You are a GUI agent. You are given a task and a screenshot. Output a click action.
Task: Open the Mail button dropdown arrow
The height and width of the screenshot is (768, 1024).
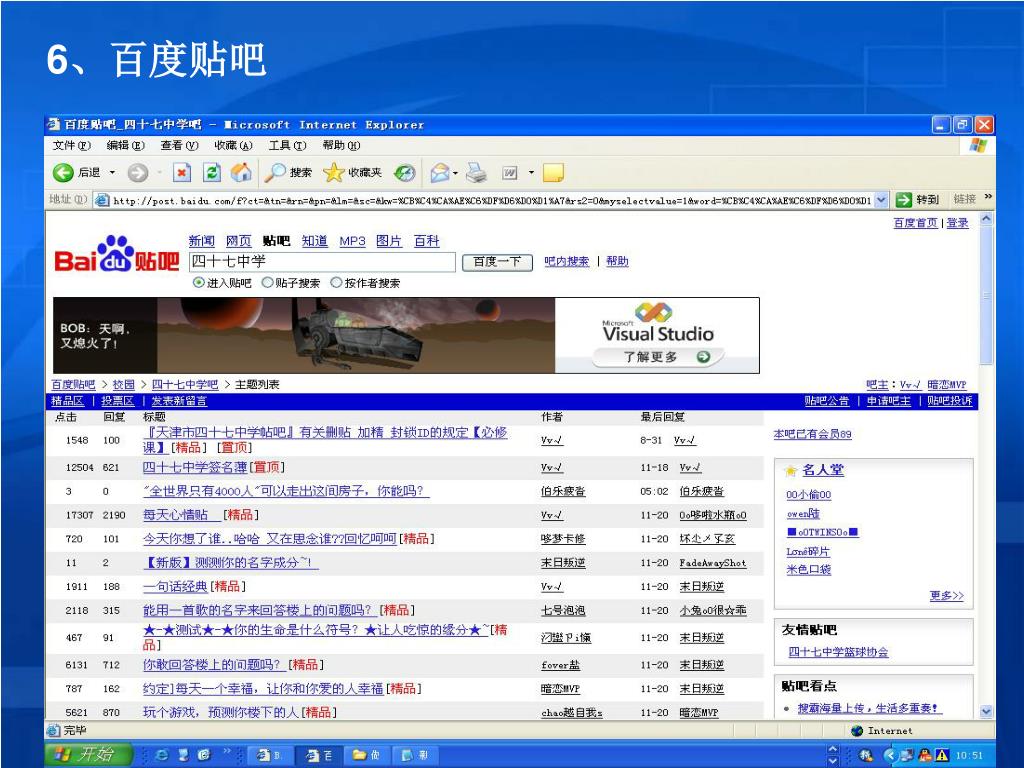pyautogui.click(x=455, y=173)
